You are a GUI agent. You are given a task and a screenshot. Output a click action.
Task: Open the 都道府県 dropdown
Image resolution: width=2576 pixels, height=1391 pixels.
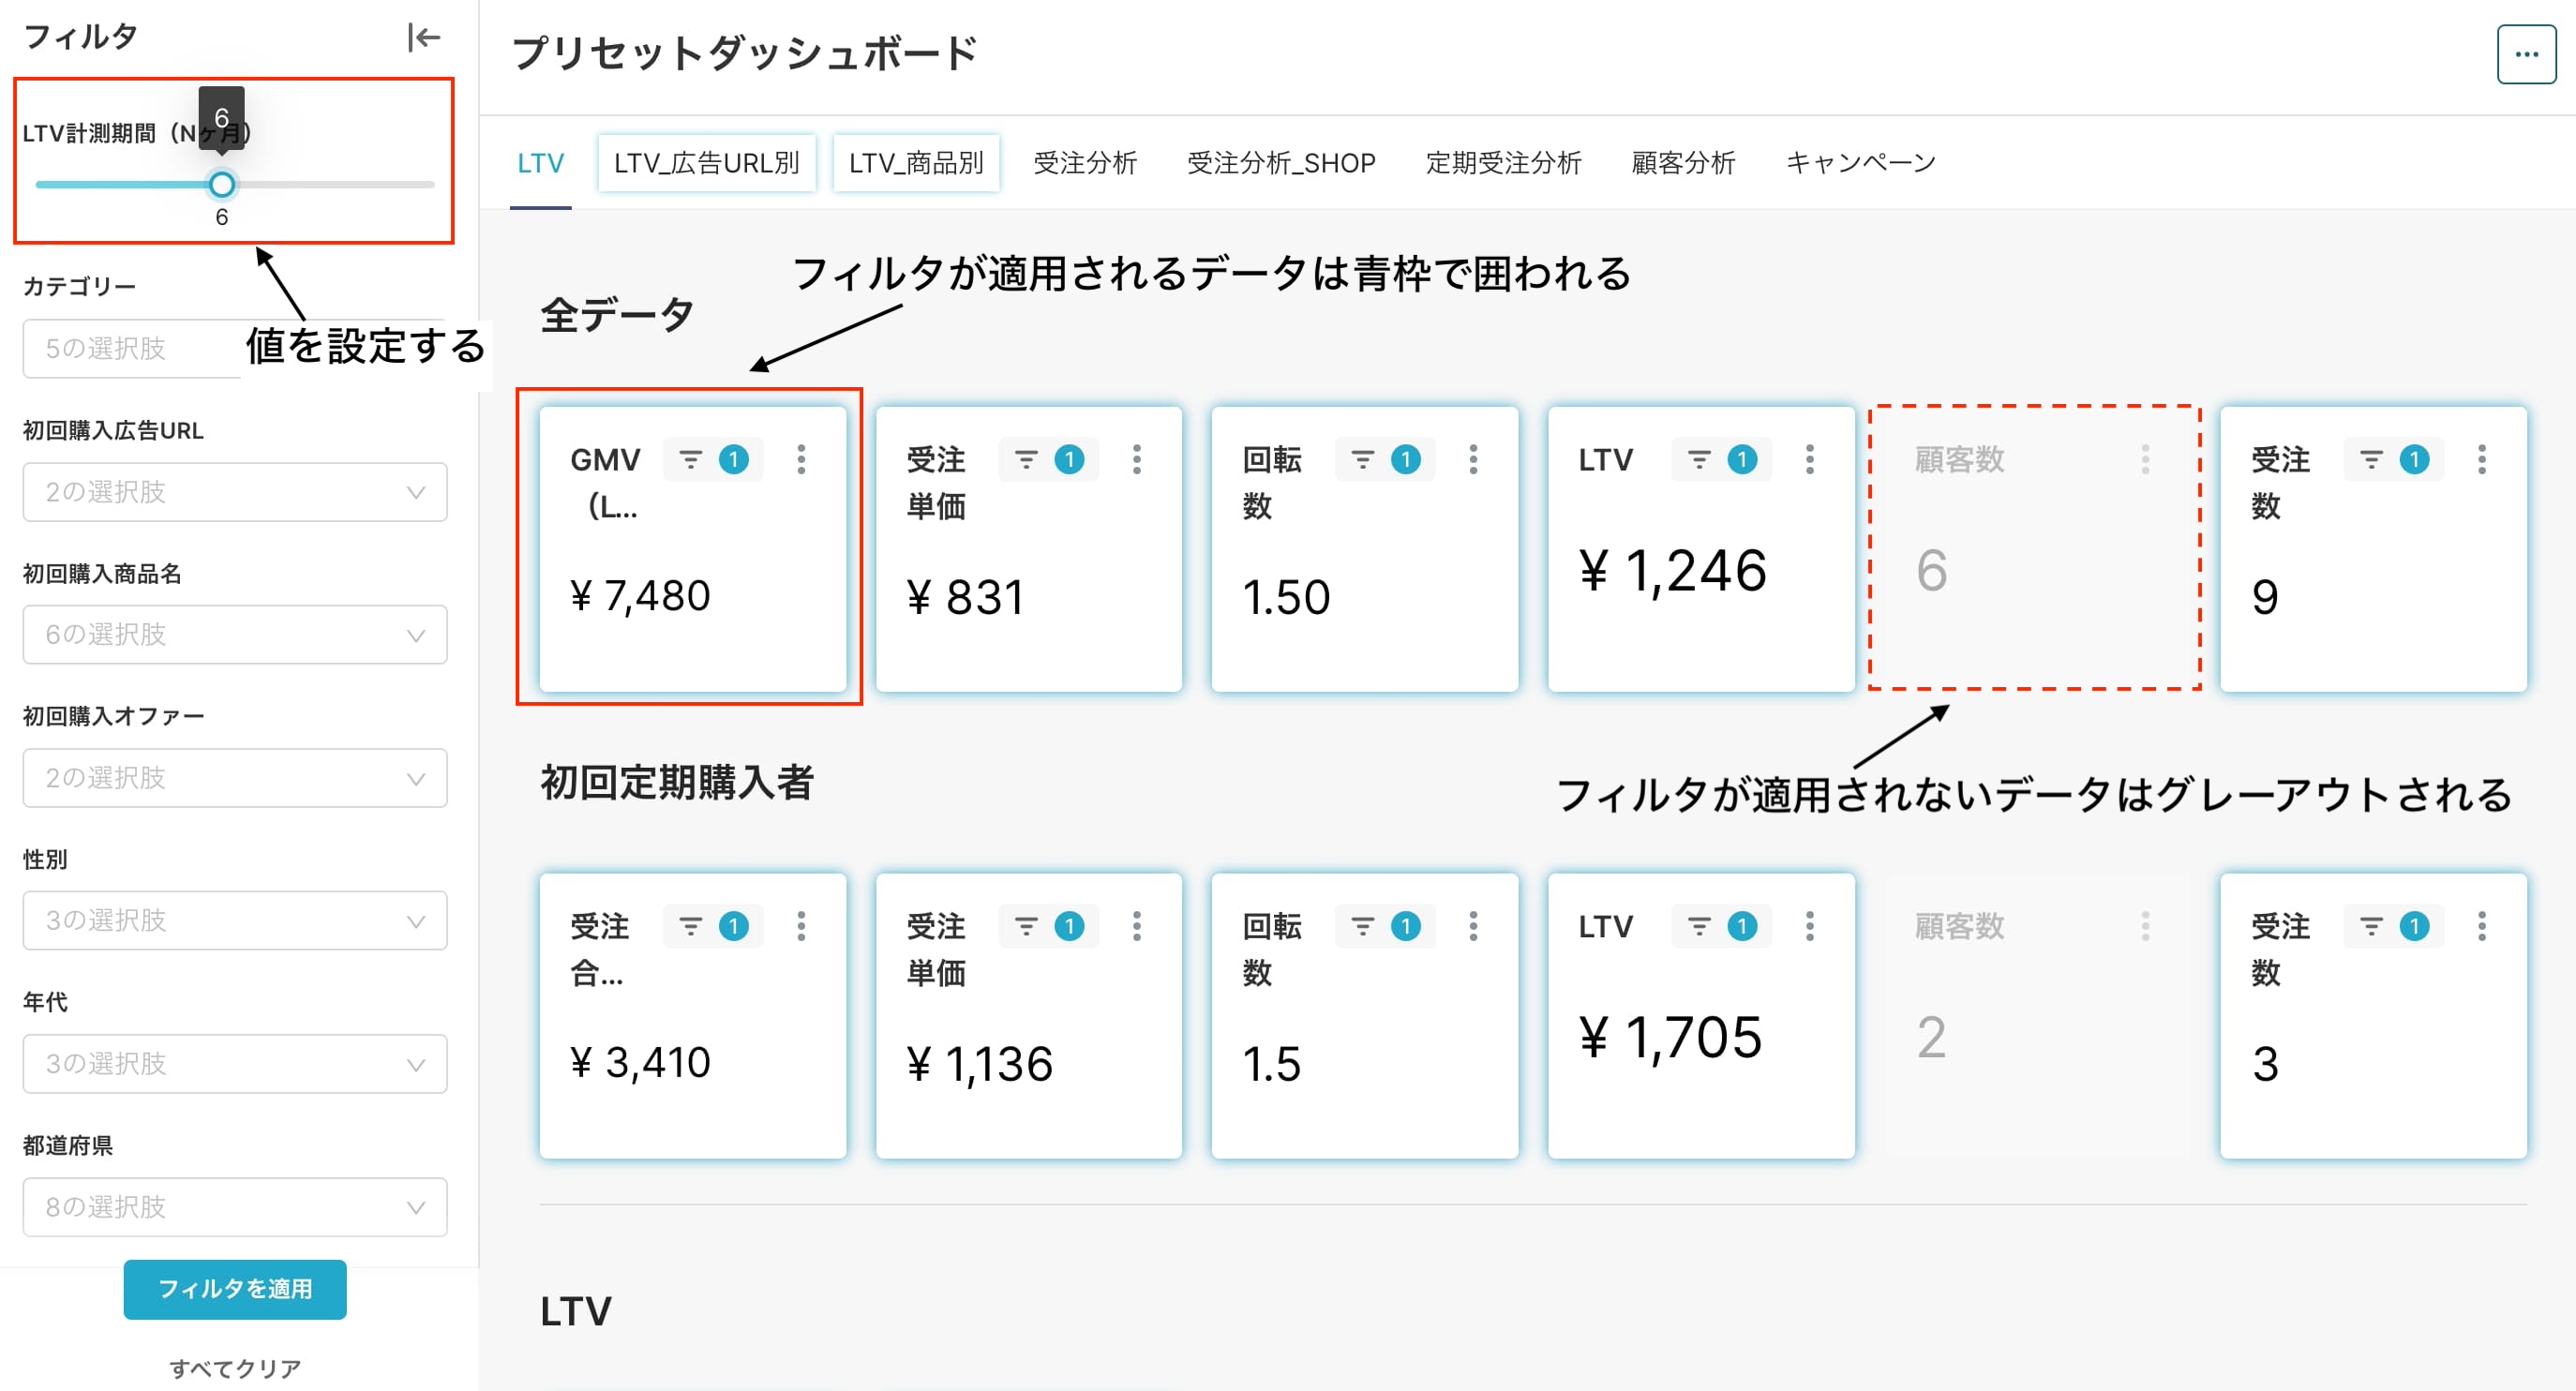[x=235, y=1207]
